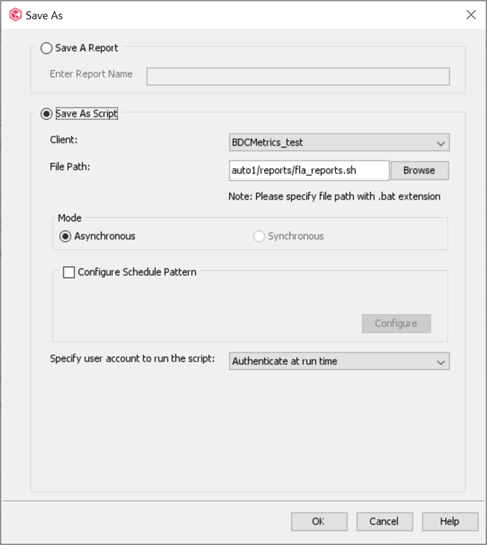Confirm with the OK button

(x=319, y=521)
